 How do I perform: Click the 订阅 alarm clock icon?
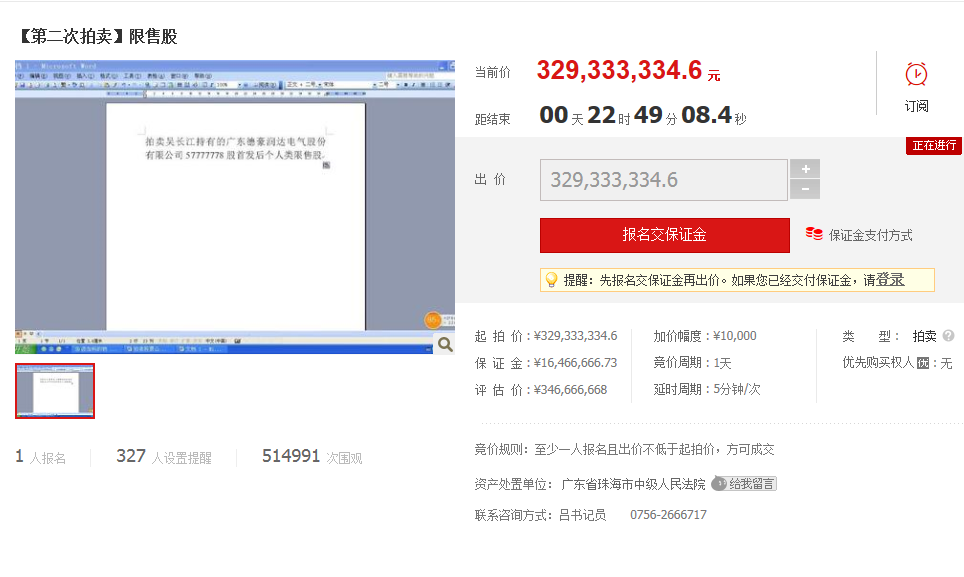point(916,75)
